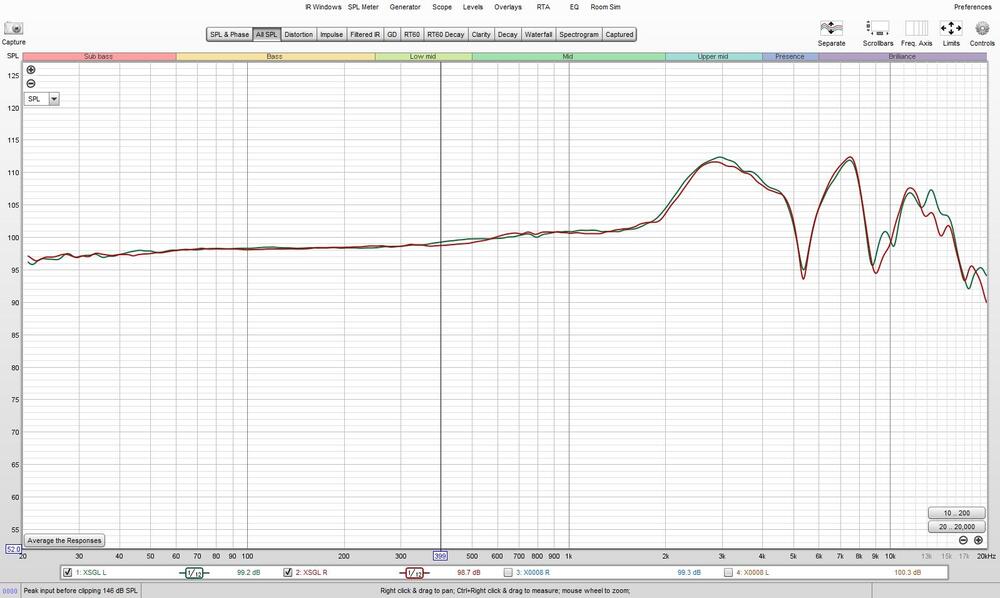
Task: Switch to the Waterfall tab
Action: point(538,34)
